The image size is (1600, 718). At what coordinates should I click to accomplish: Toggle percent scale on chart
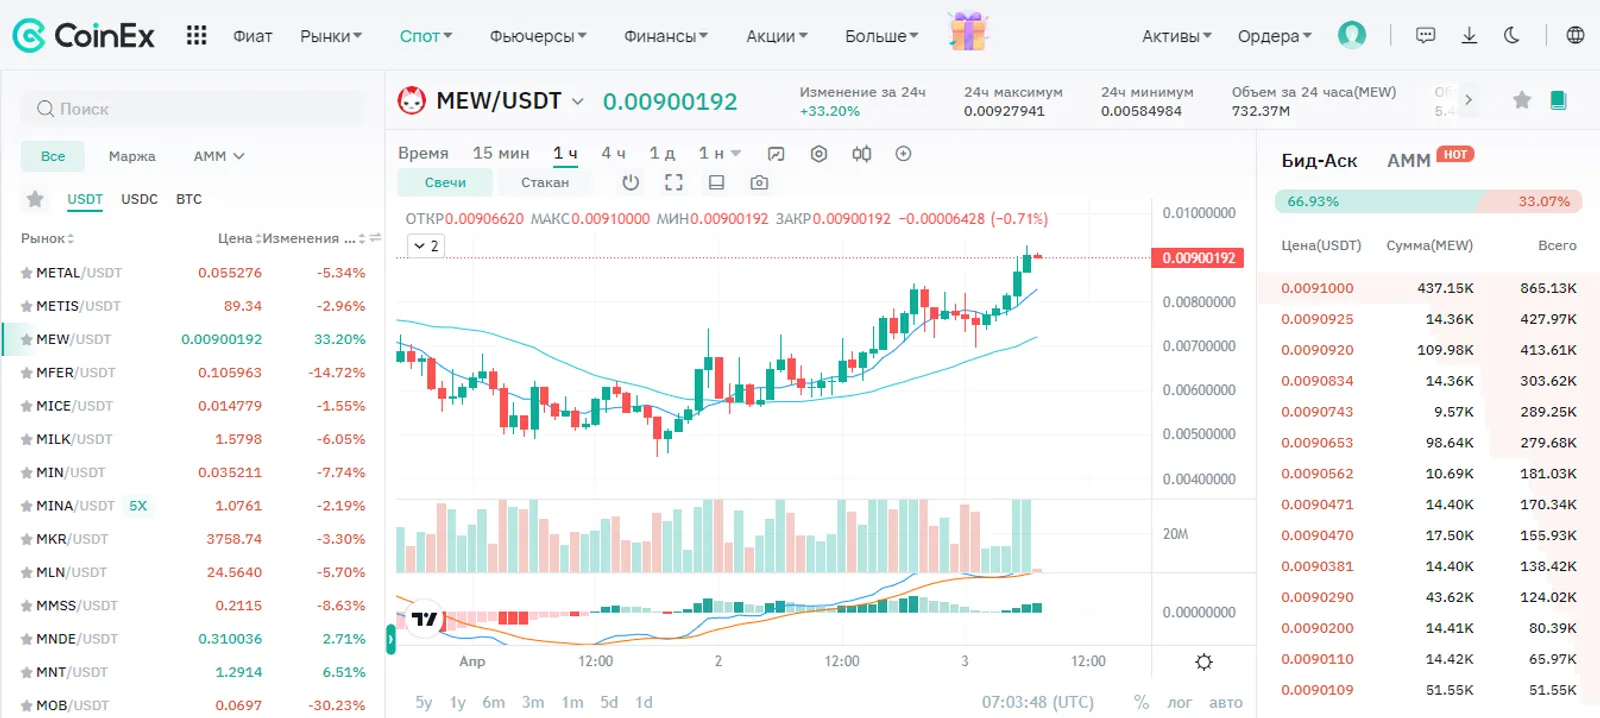click(x=1141, y=702)
